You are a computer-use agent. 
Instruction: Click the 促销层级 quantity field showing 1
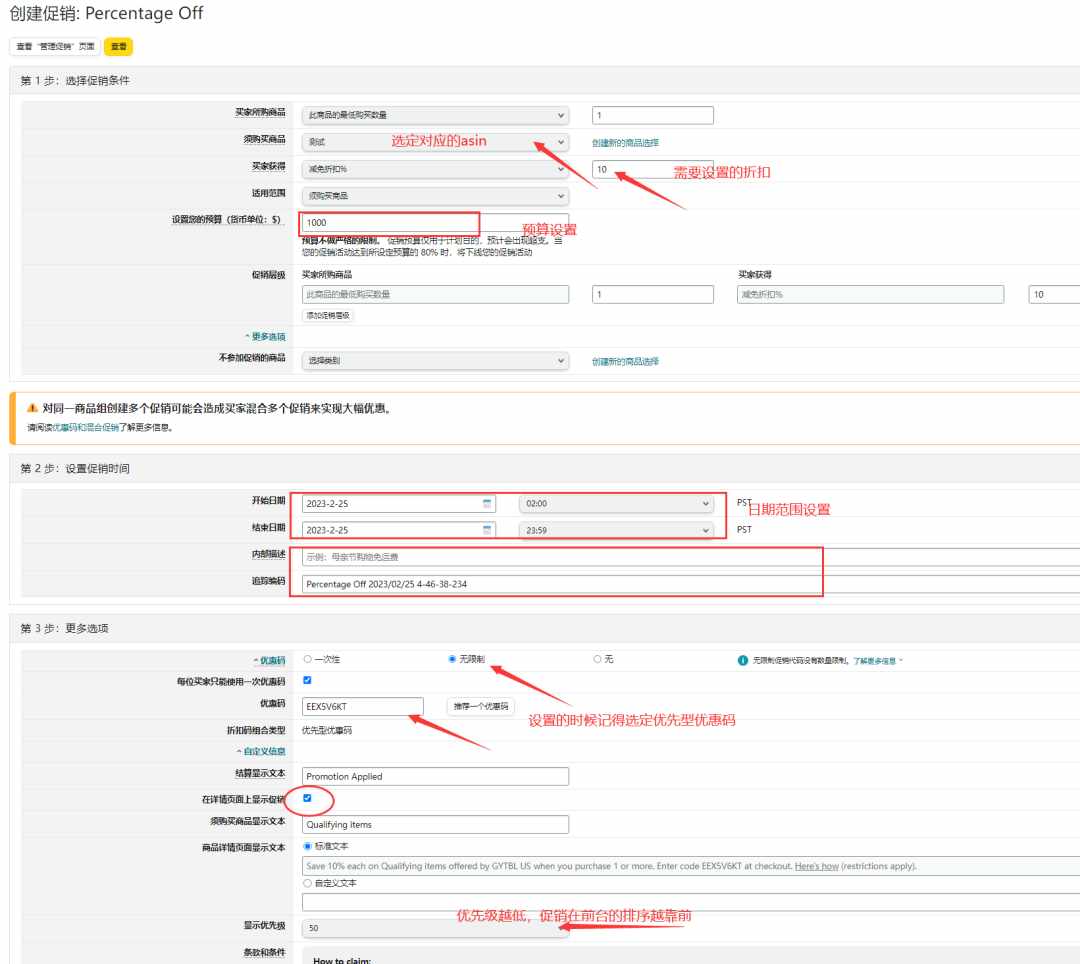click(653, 294)
